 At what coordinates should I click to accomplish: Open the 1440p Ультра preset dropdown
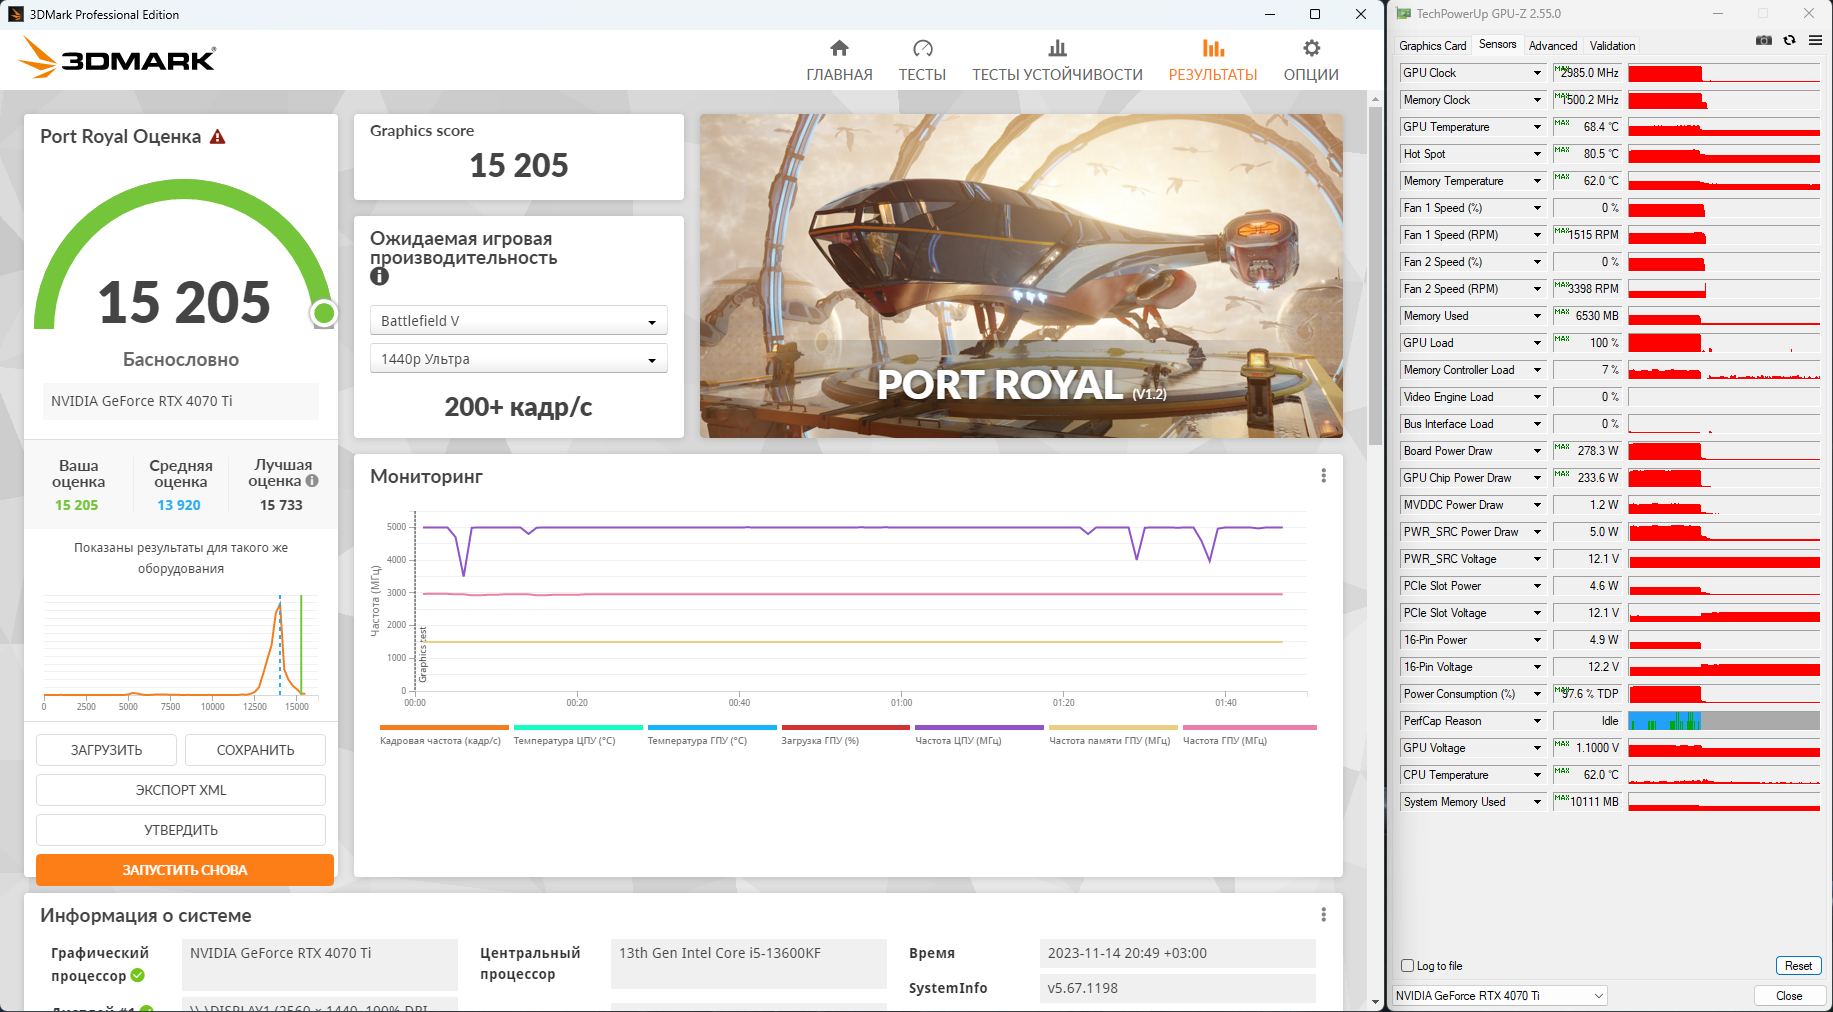pyautogui.click(x=518, y=359)
